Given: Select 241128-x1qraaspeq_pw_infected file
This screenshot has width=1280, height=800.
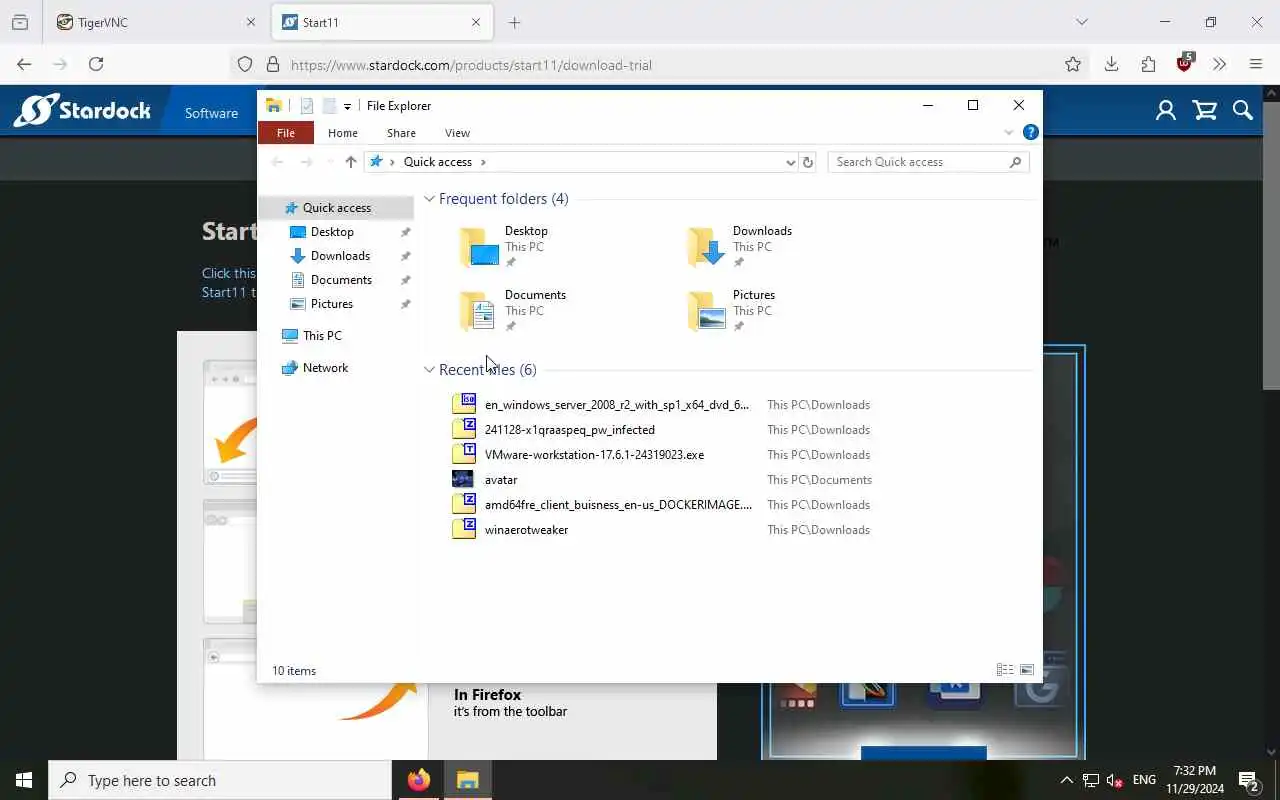Looking at the screenshot, I should click(x=569, y=430).
